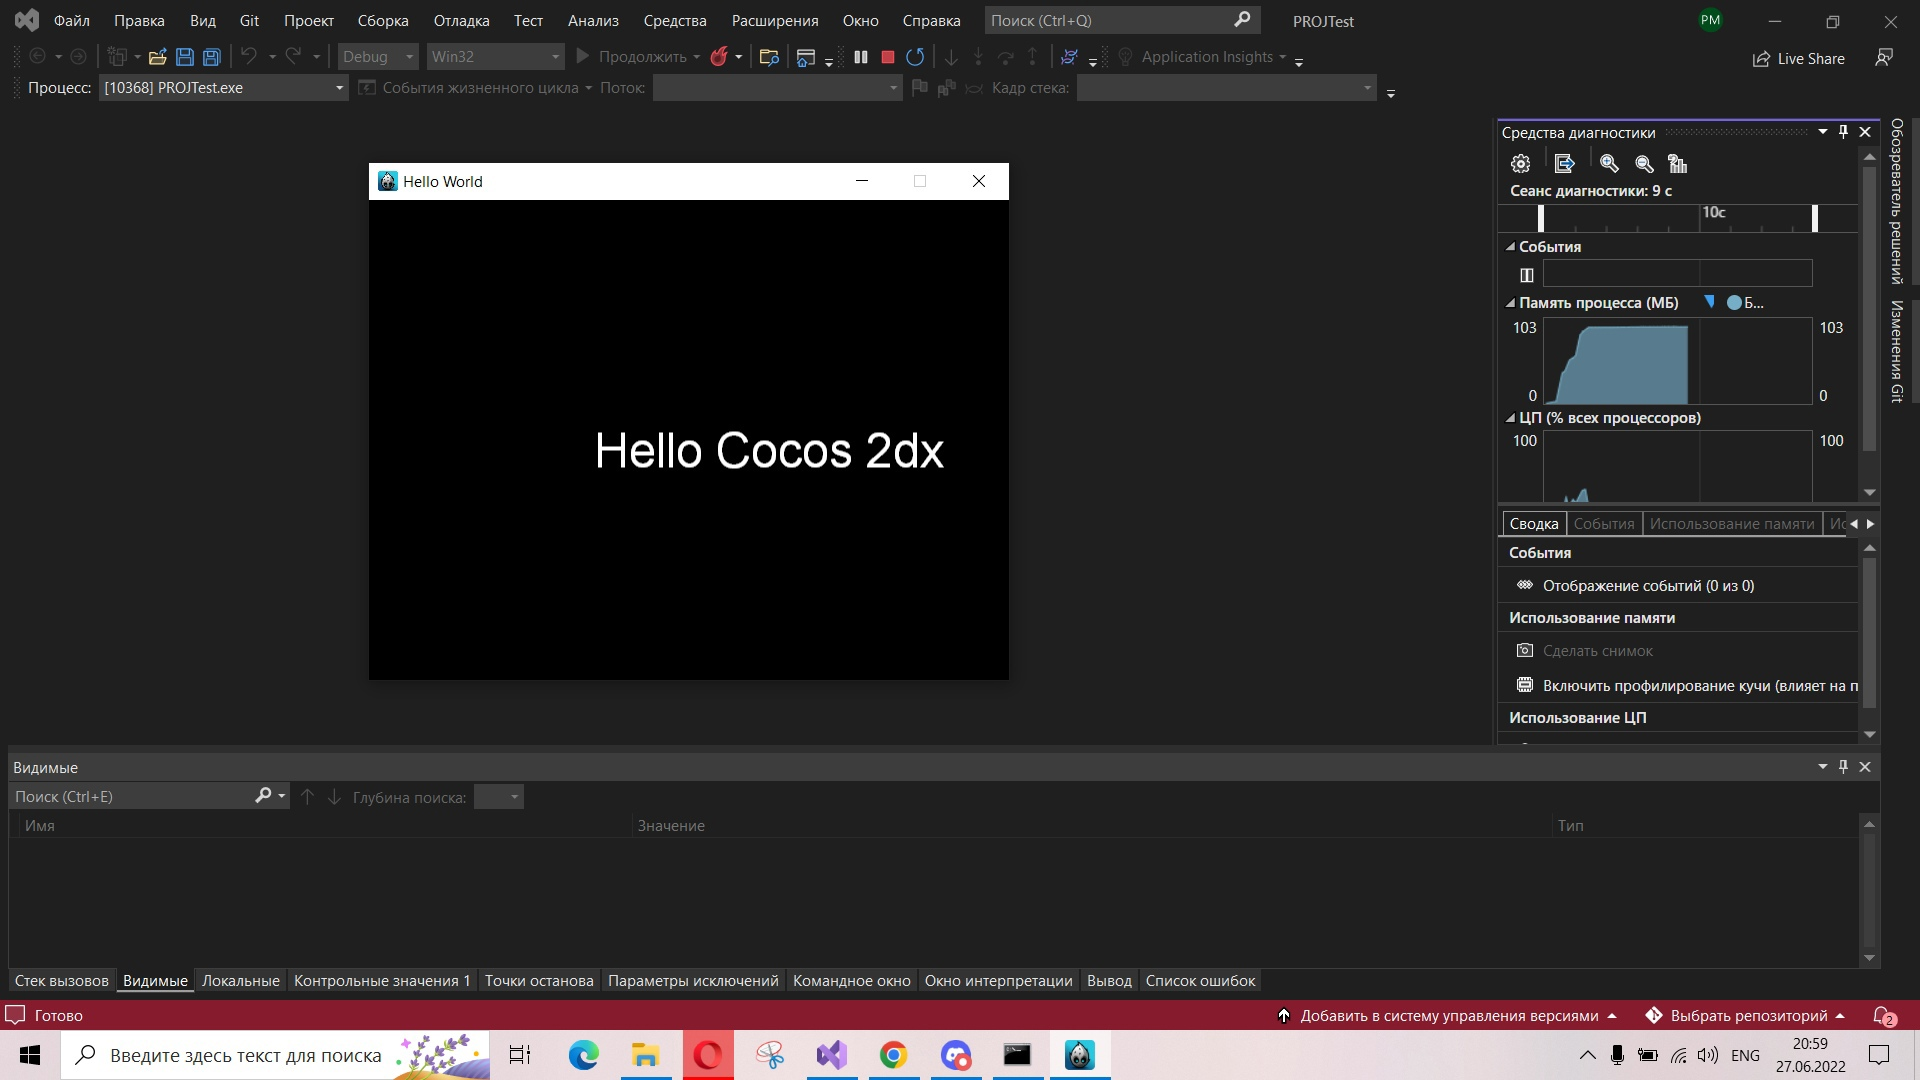Click the left timeline selection handle
The height and width of the screenshot is (1080, 1920).
pyautogui.click(x=1541, y=218)
